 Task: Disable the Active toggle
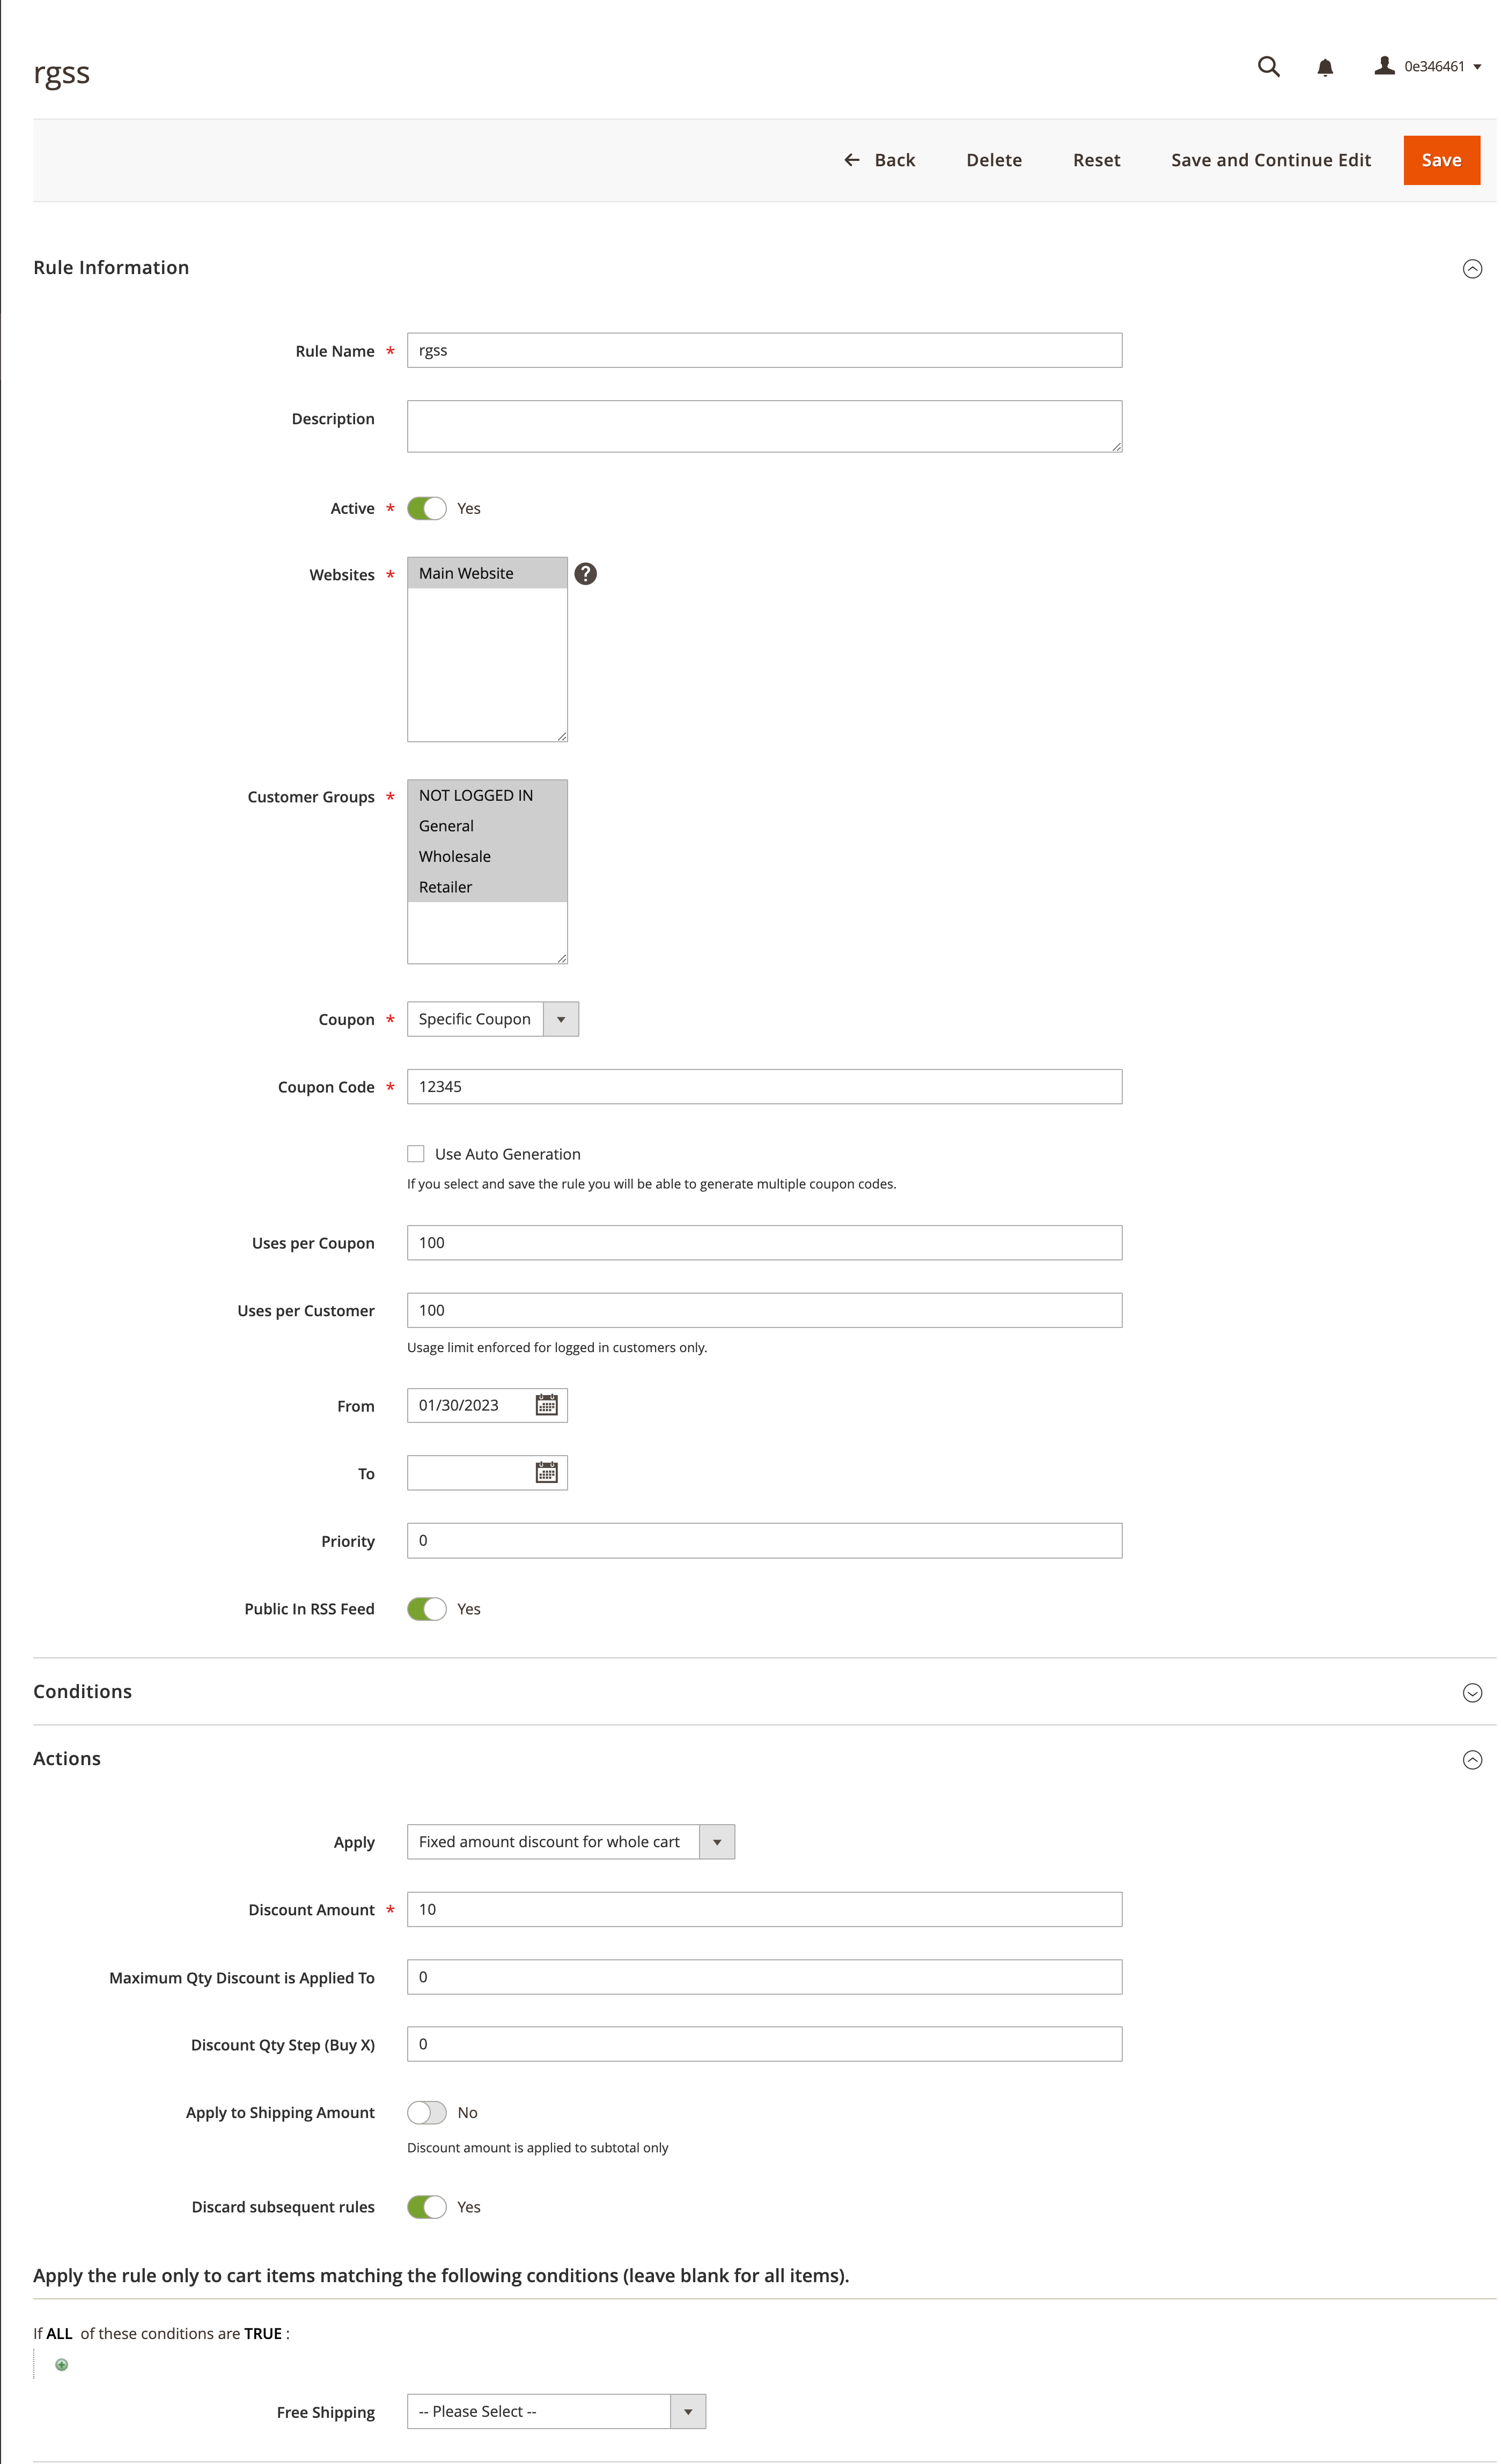(427, 508)
